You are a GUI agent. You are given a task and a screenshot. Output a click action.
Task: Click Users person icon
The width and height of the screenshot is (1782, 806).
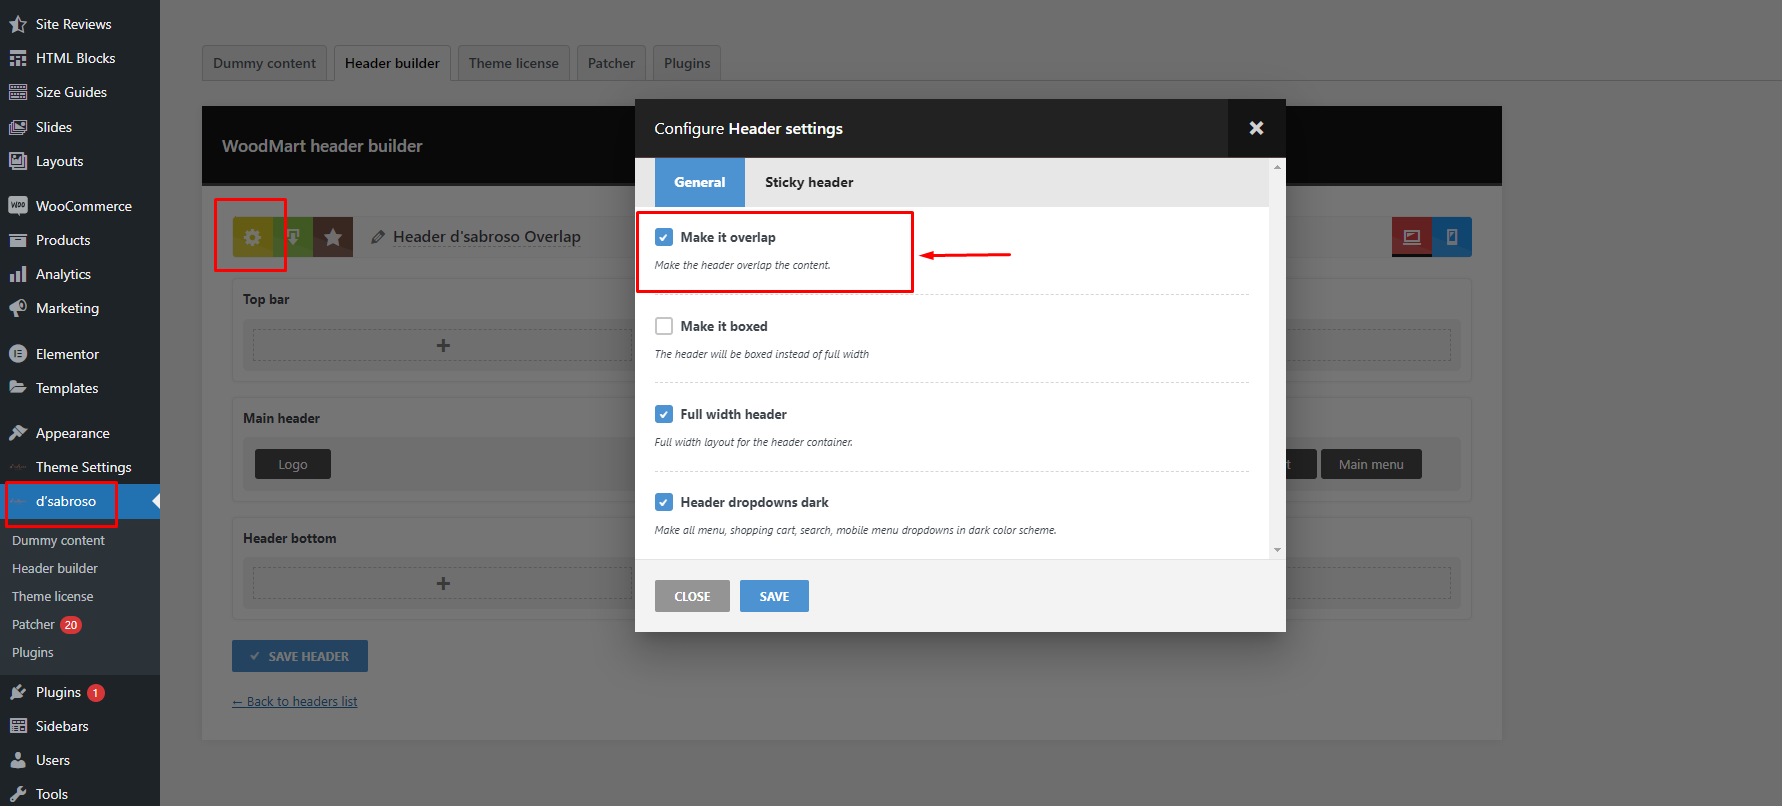point(18,760)
